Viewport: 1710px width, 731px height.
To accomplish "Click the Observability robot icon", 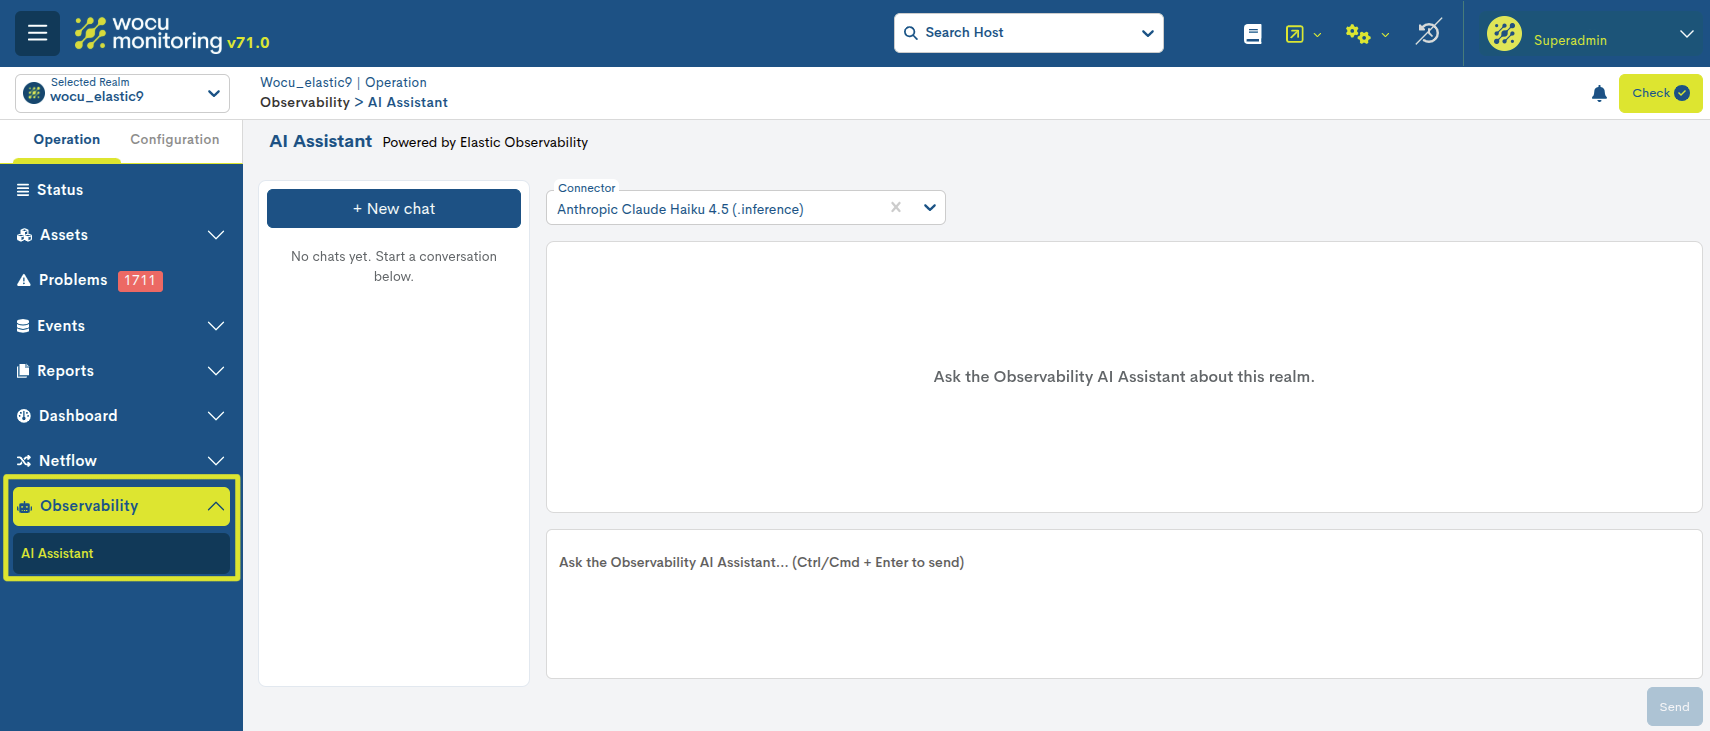I will (x=25, y=507).
